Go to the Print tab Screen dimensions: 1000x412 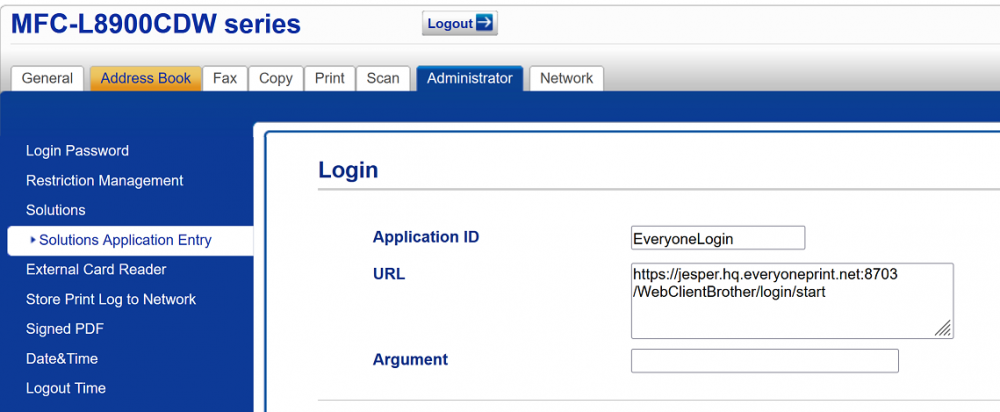point(330,78)
